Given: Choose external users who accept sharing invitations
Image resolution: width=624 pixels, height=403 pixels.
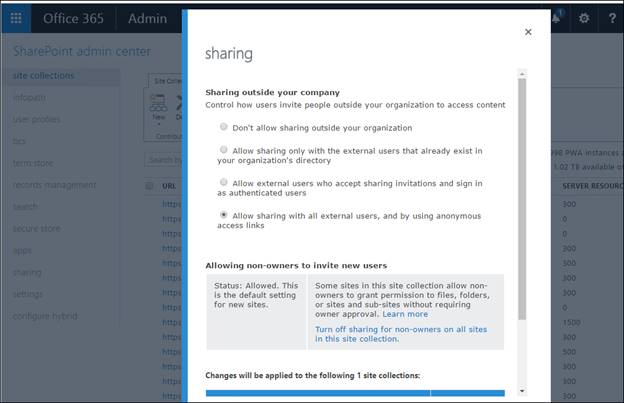Looking at the screenshot, I should (224, 183).
